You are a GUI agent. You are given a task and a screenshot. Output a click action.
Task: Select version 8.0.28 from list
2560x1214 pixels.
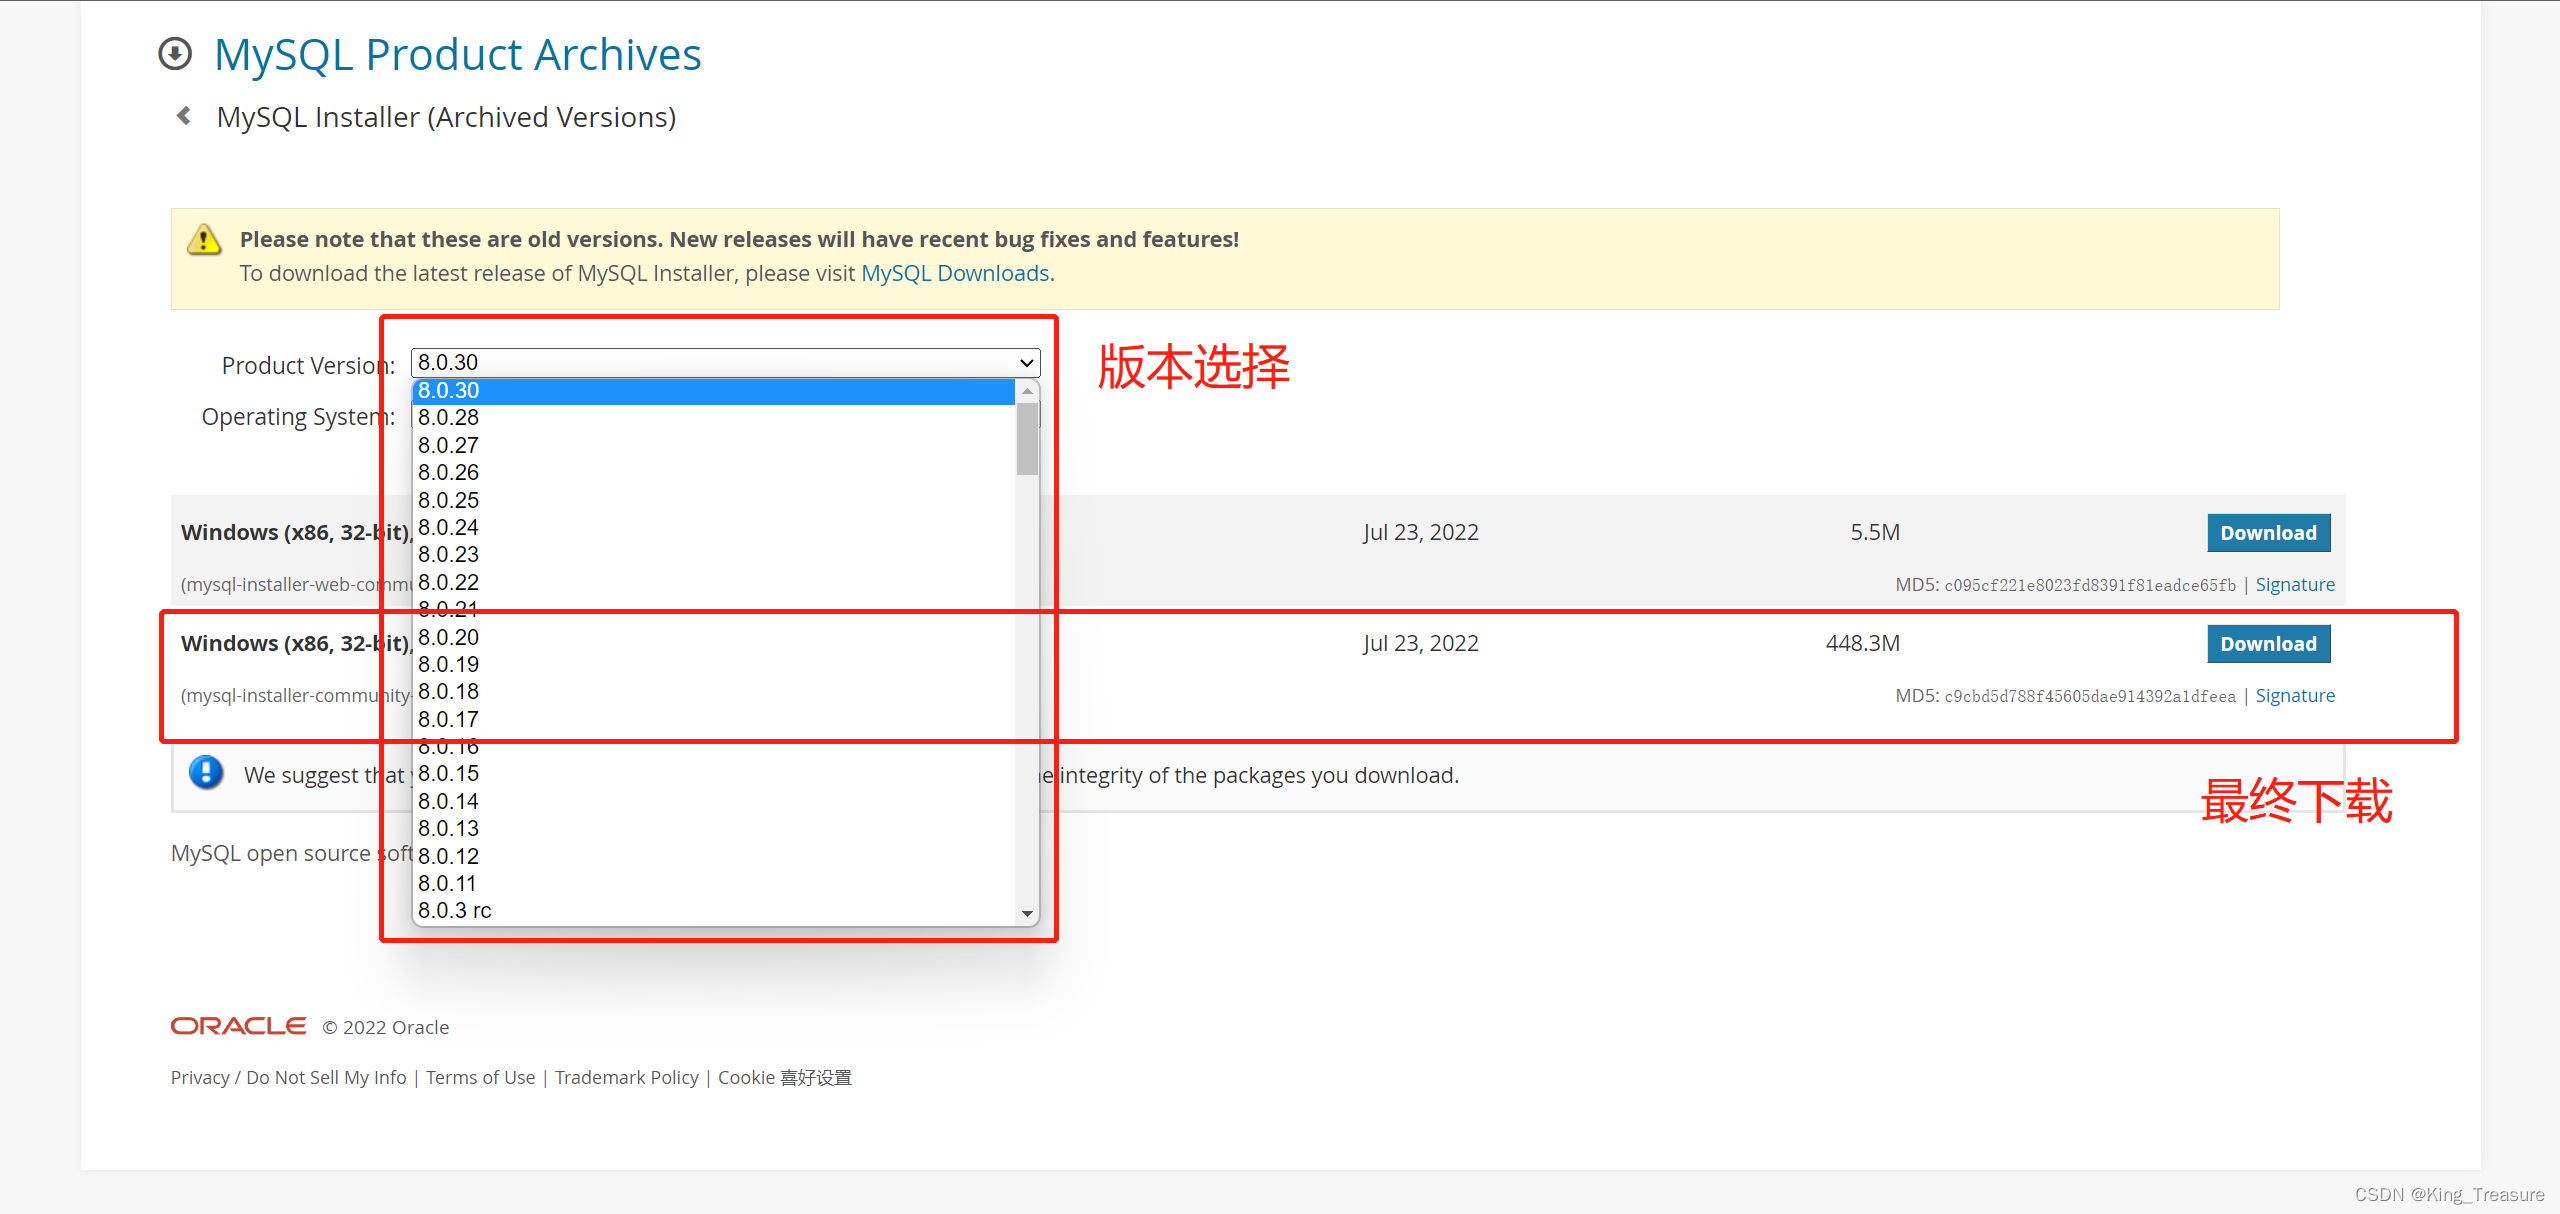[x=448, y=418]
